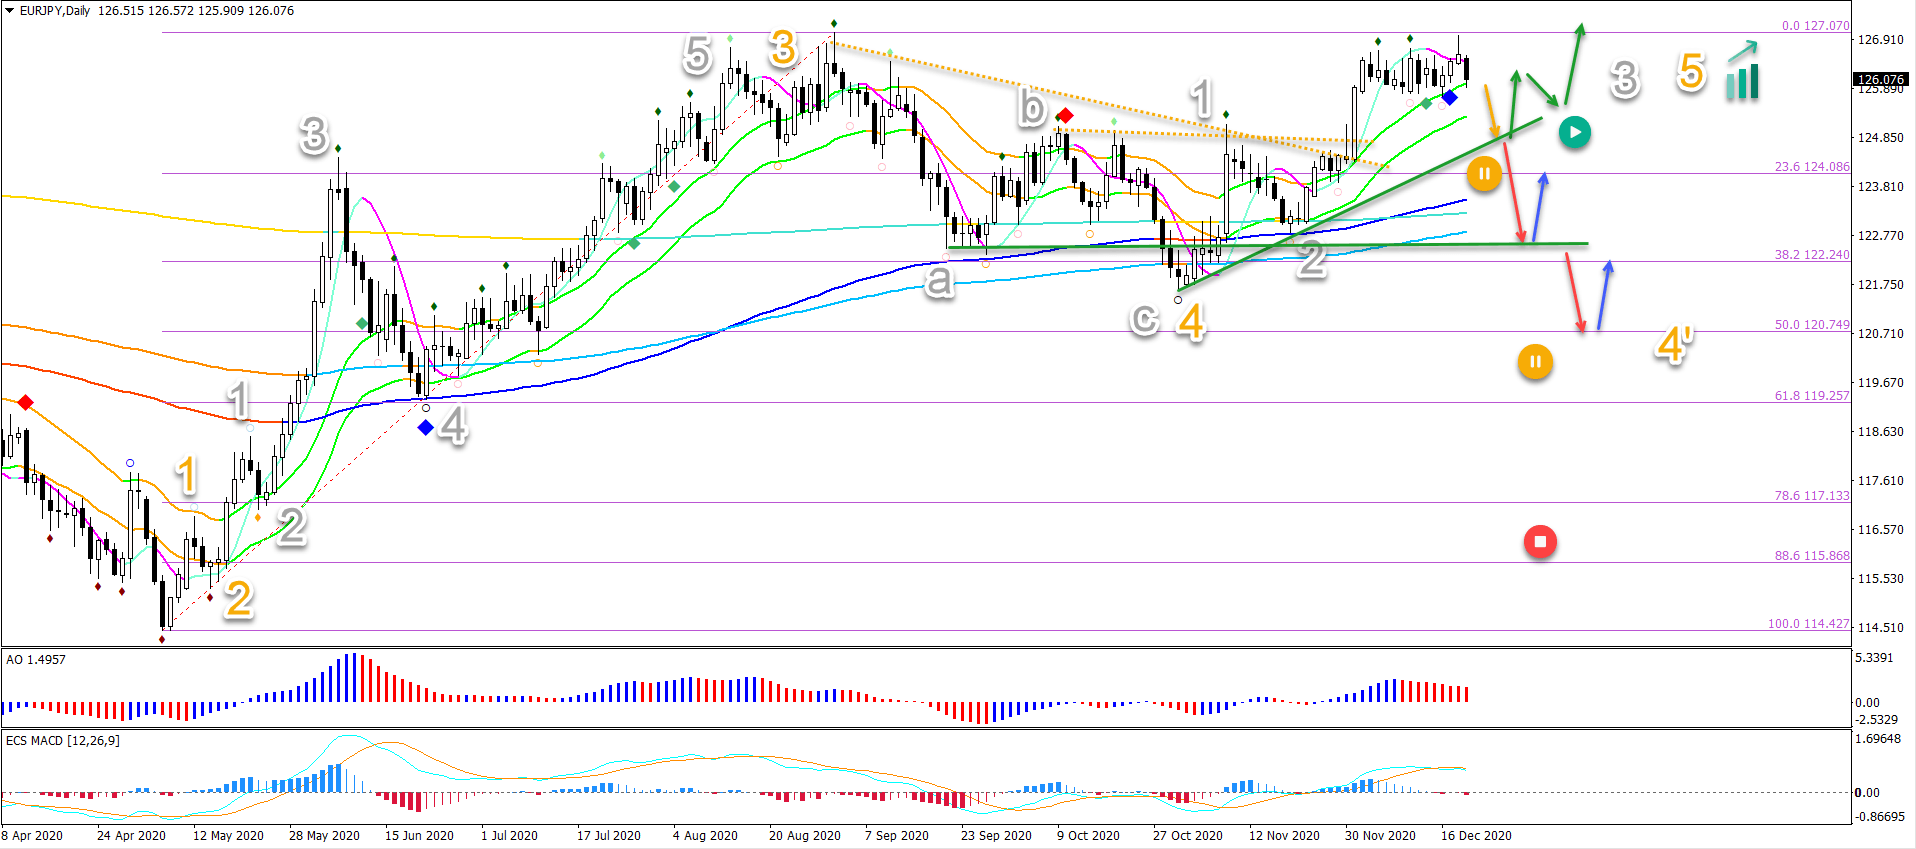Click the green play circle icon

point(1574,132)
